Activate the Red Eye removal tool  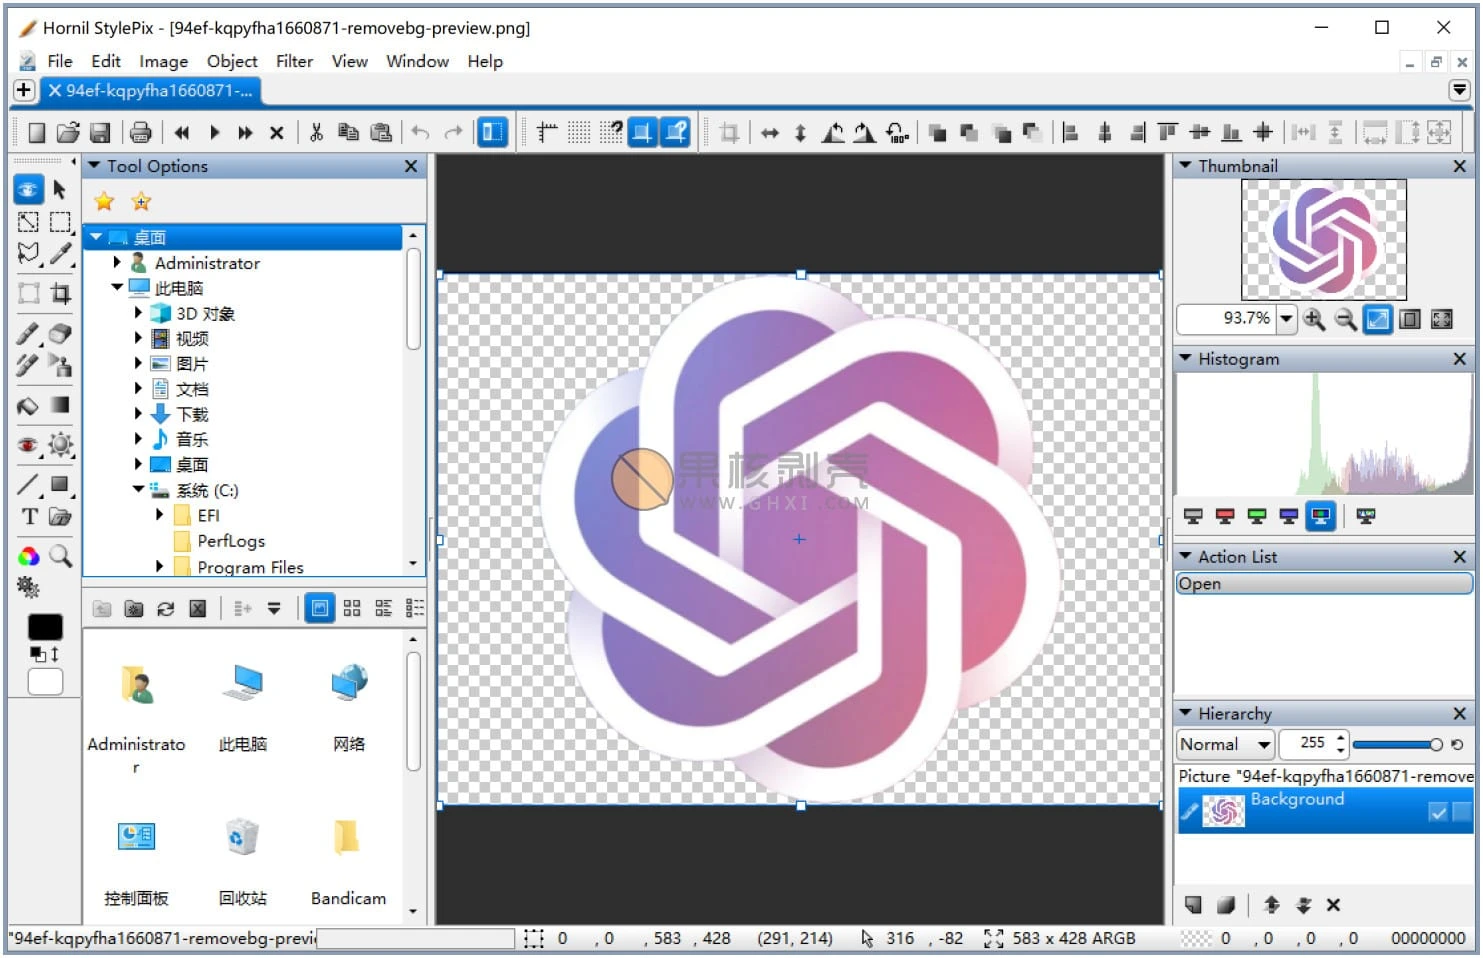click(28, 444)
